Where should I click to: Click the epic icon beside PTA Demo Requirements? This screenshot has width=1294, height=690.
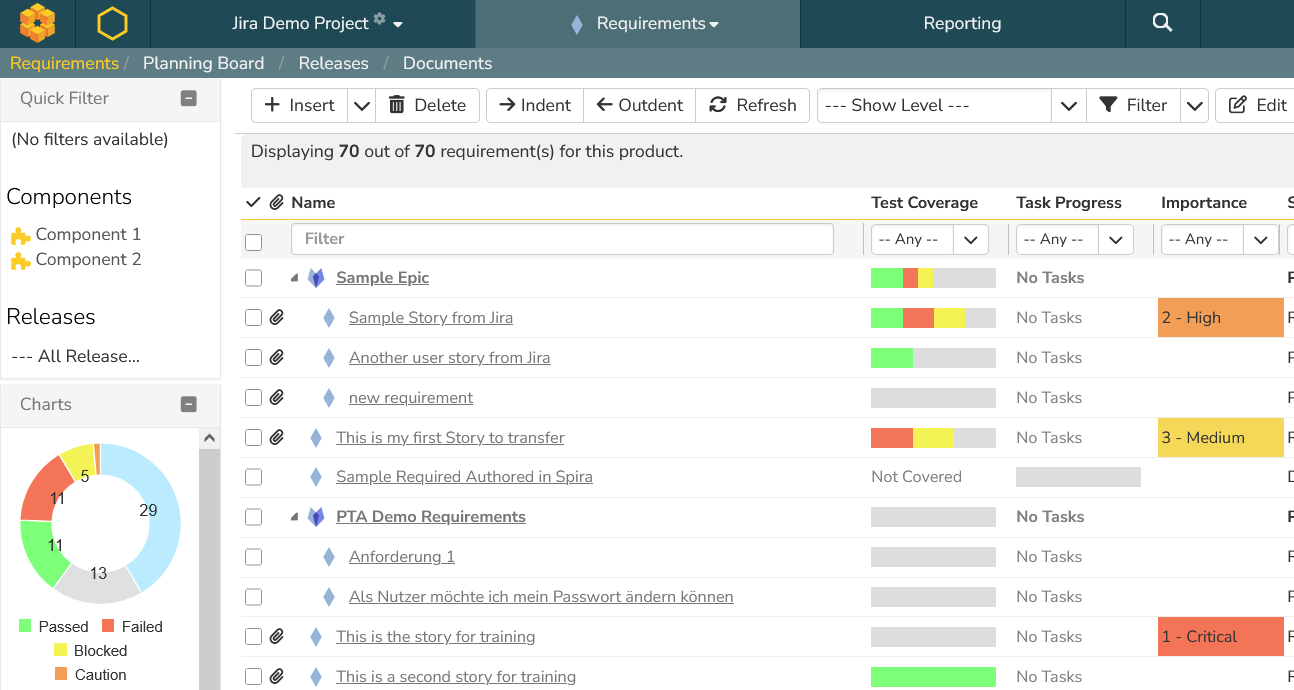point(316,517)
